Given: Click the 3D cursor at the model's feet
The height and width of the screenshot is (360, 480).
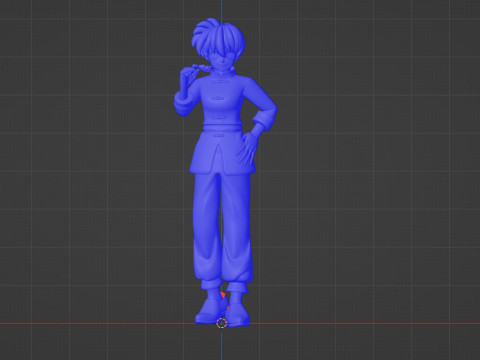Looking at the screenshot, I should 222,323.
